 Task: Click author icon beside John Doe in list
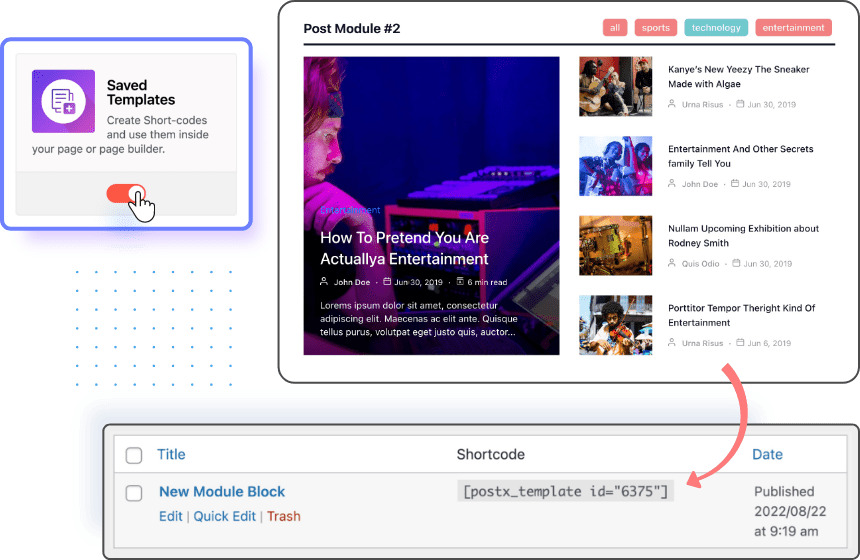671,183
